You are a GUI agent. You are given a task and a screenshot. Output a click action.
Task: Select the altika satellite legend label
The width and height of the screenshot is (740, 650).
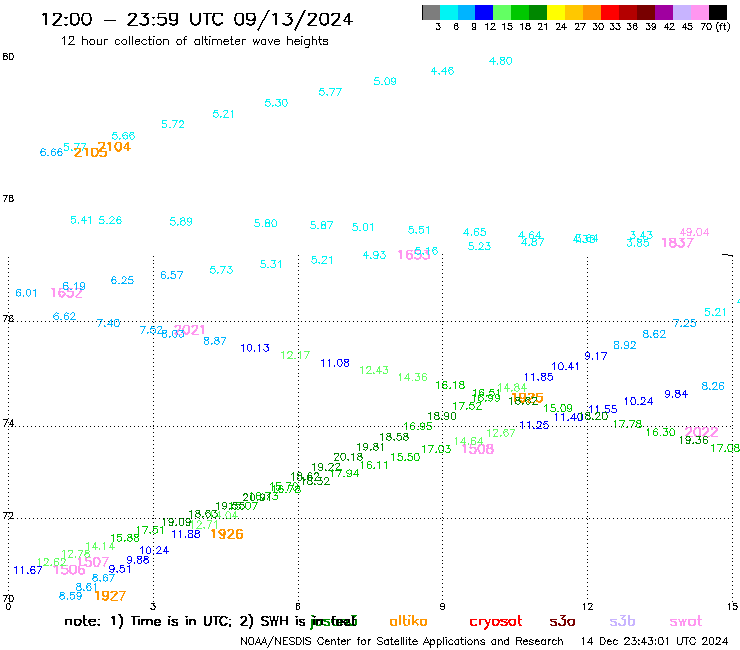408,621
